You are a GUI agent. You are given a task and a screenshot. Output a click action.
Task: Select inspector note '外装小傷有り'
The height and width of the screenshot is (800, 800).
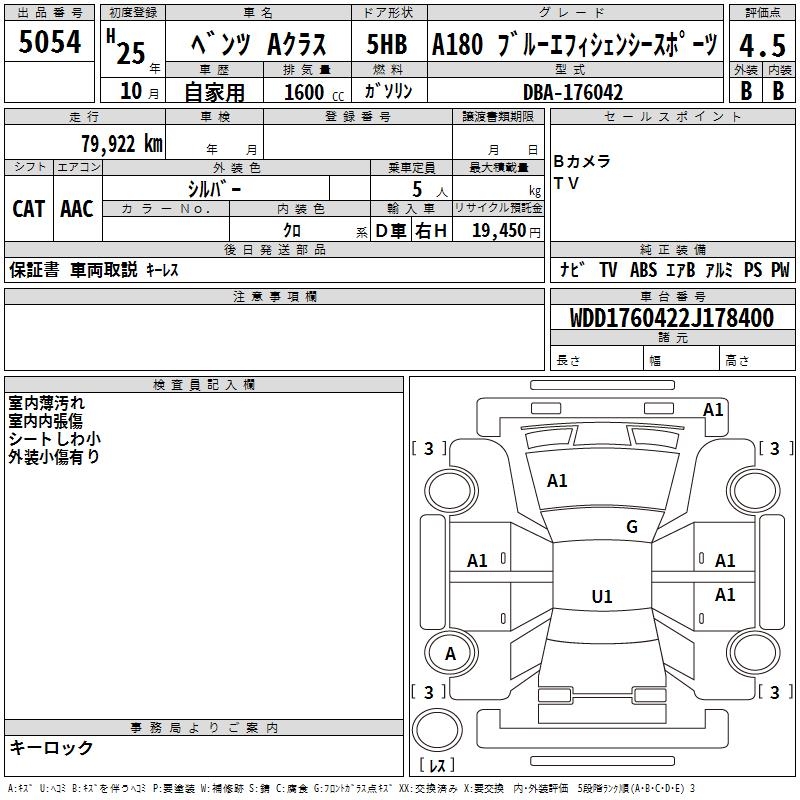(x=54, y=457)
